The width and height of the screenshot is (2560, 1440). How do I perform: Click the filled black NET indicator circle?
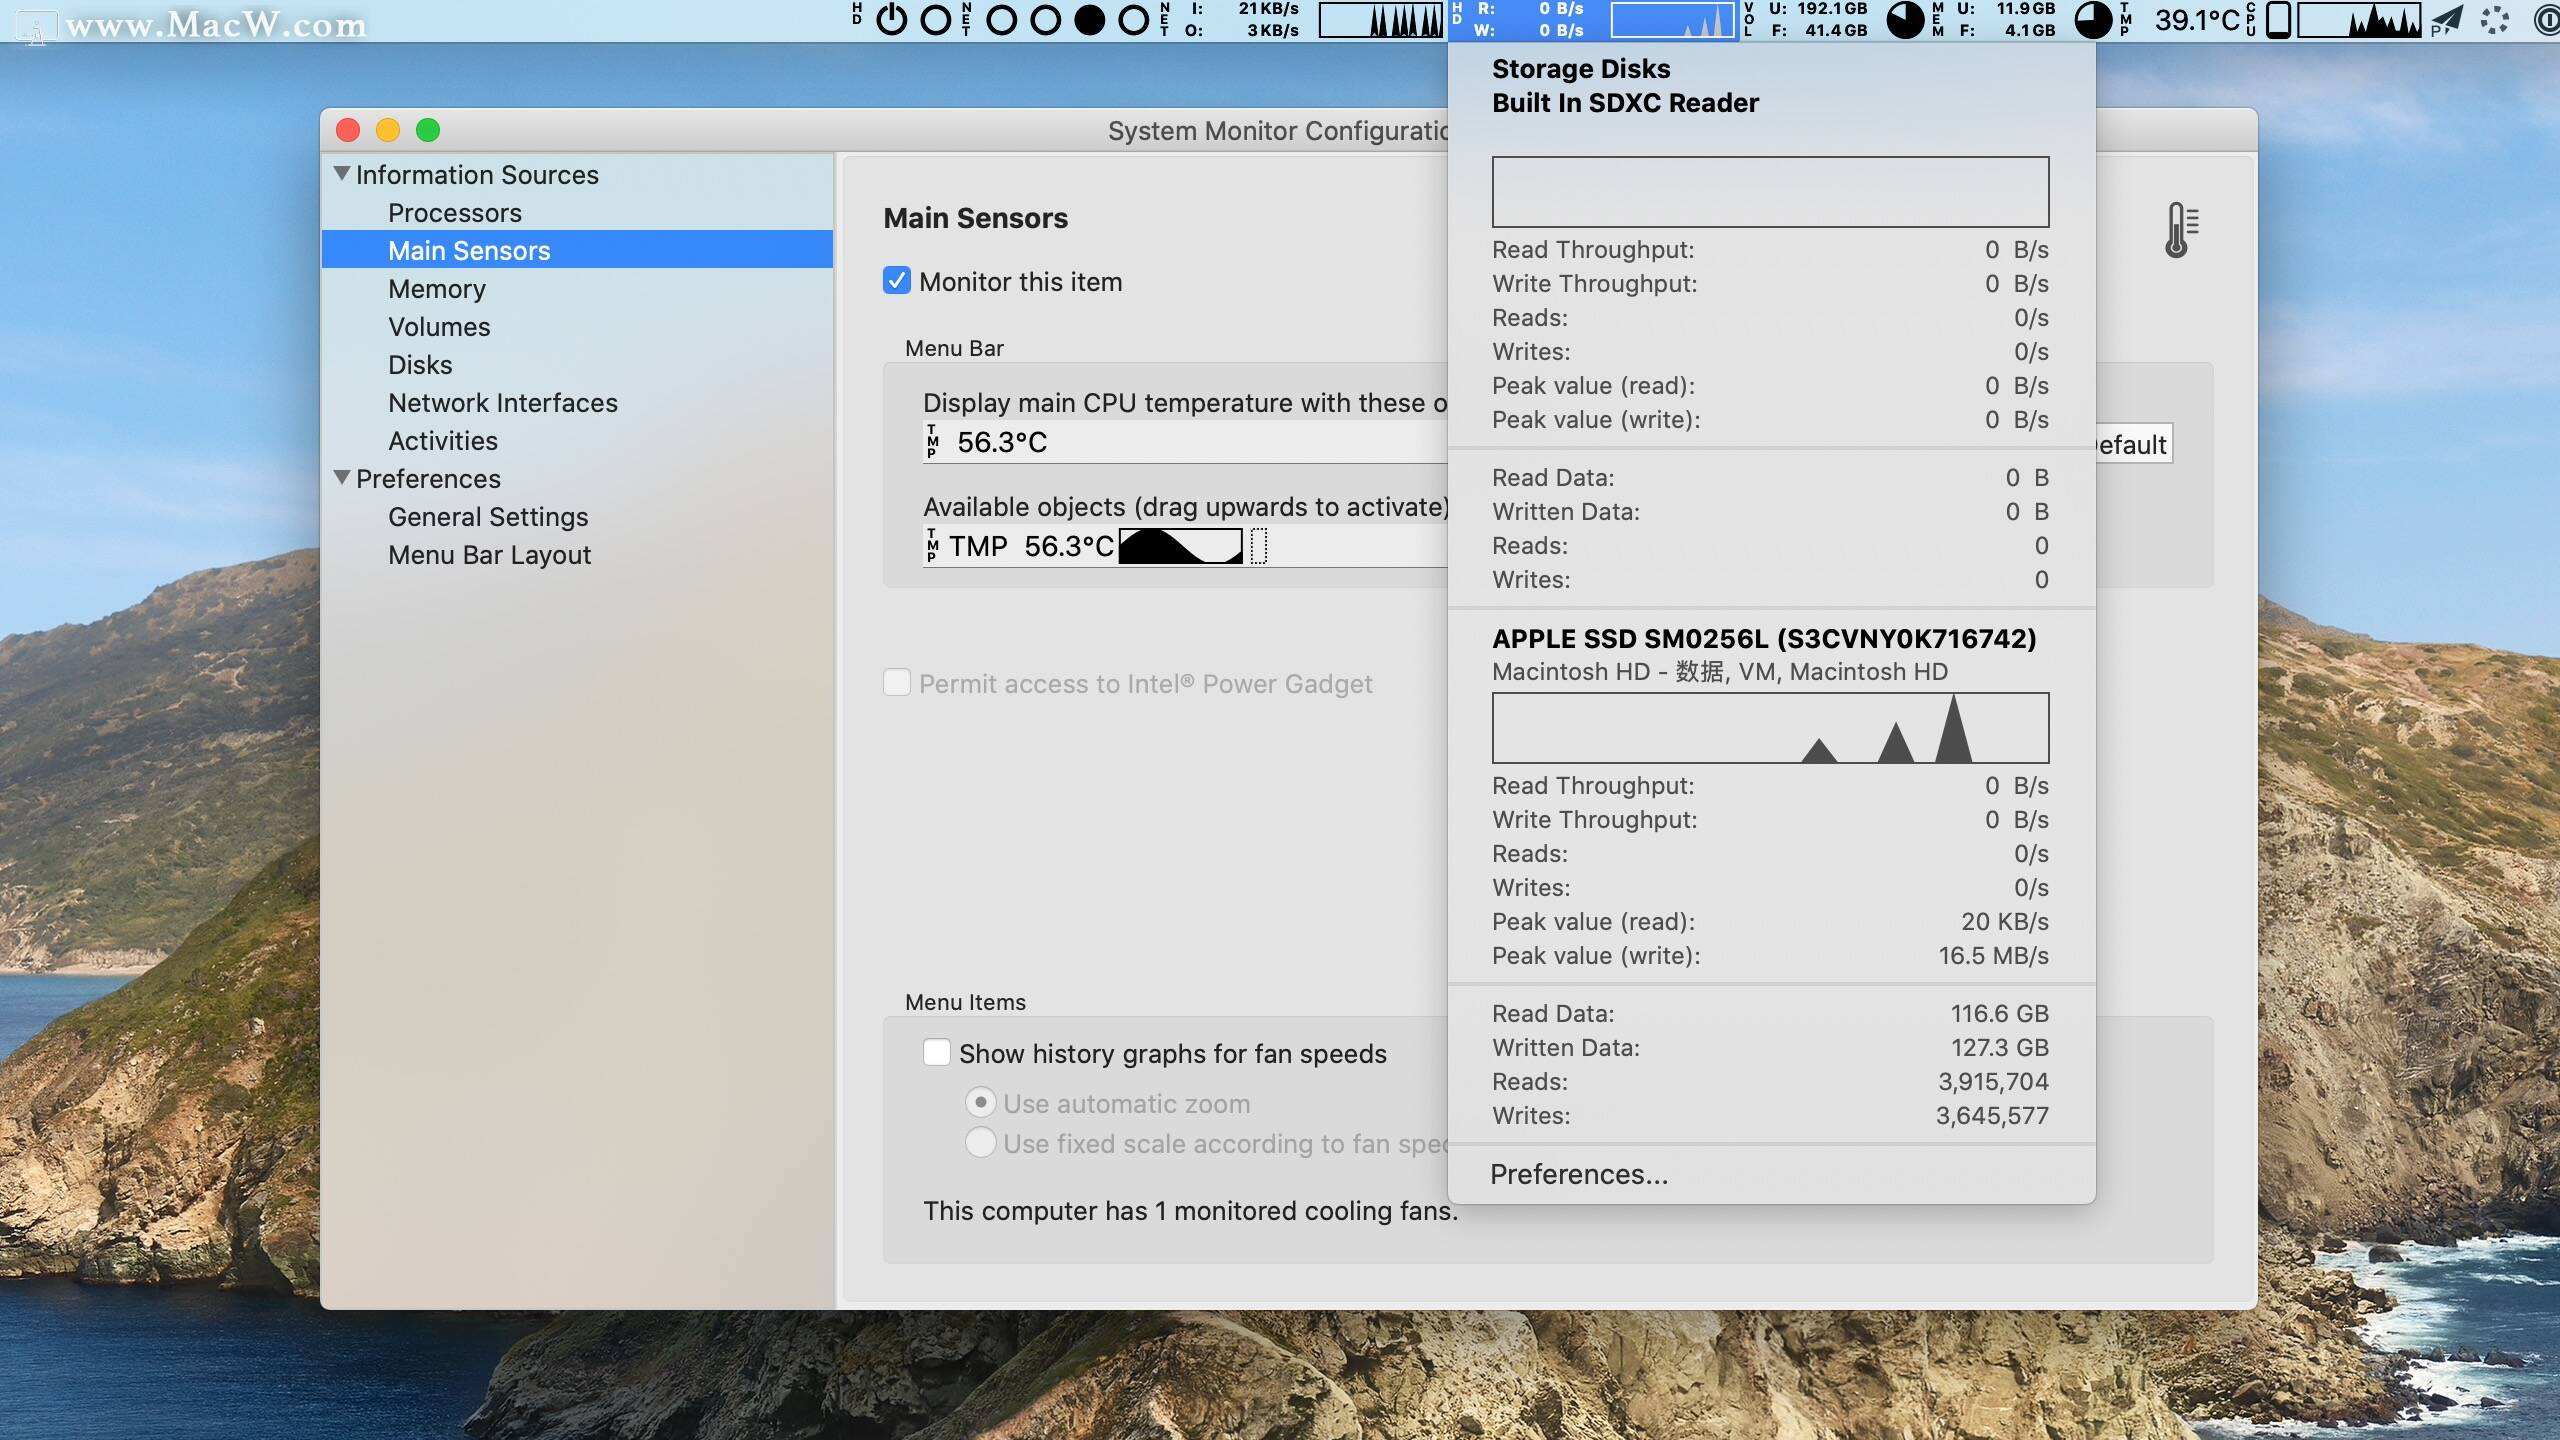1089,20
